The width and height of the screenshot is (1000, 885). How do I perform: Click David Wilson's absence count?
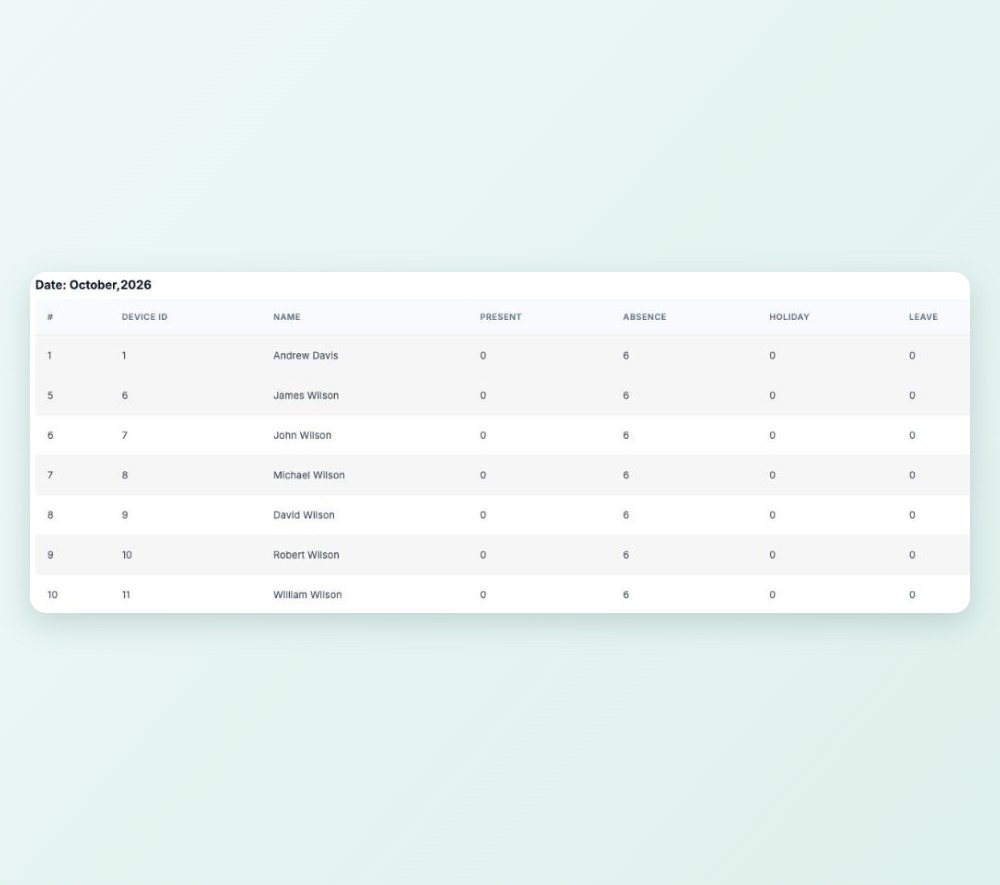[x=626, y=515]
